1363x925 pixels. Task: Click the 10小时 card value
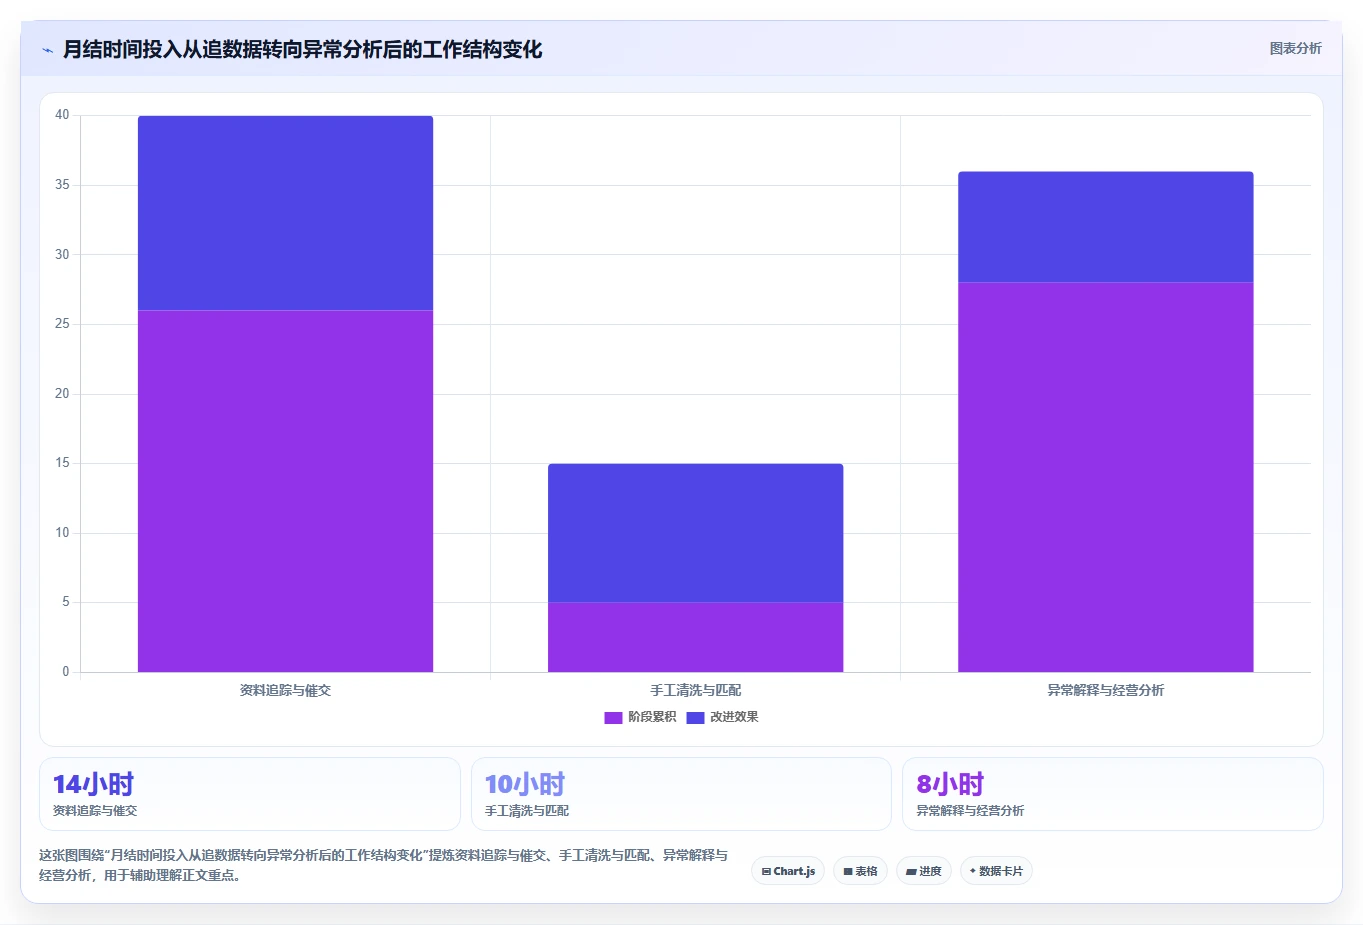pos(525,784)
